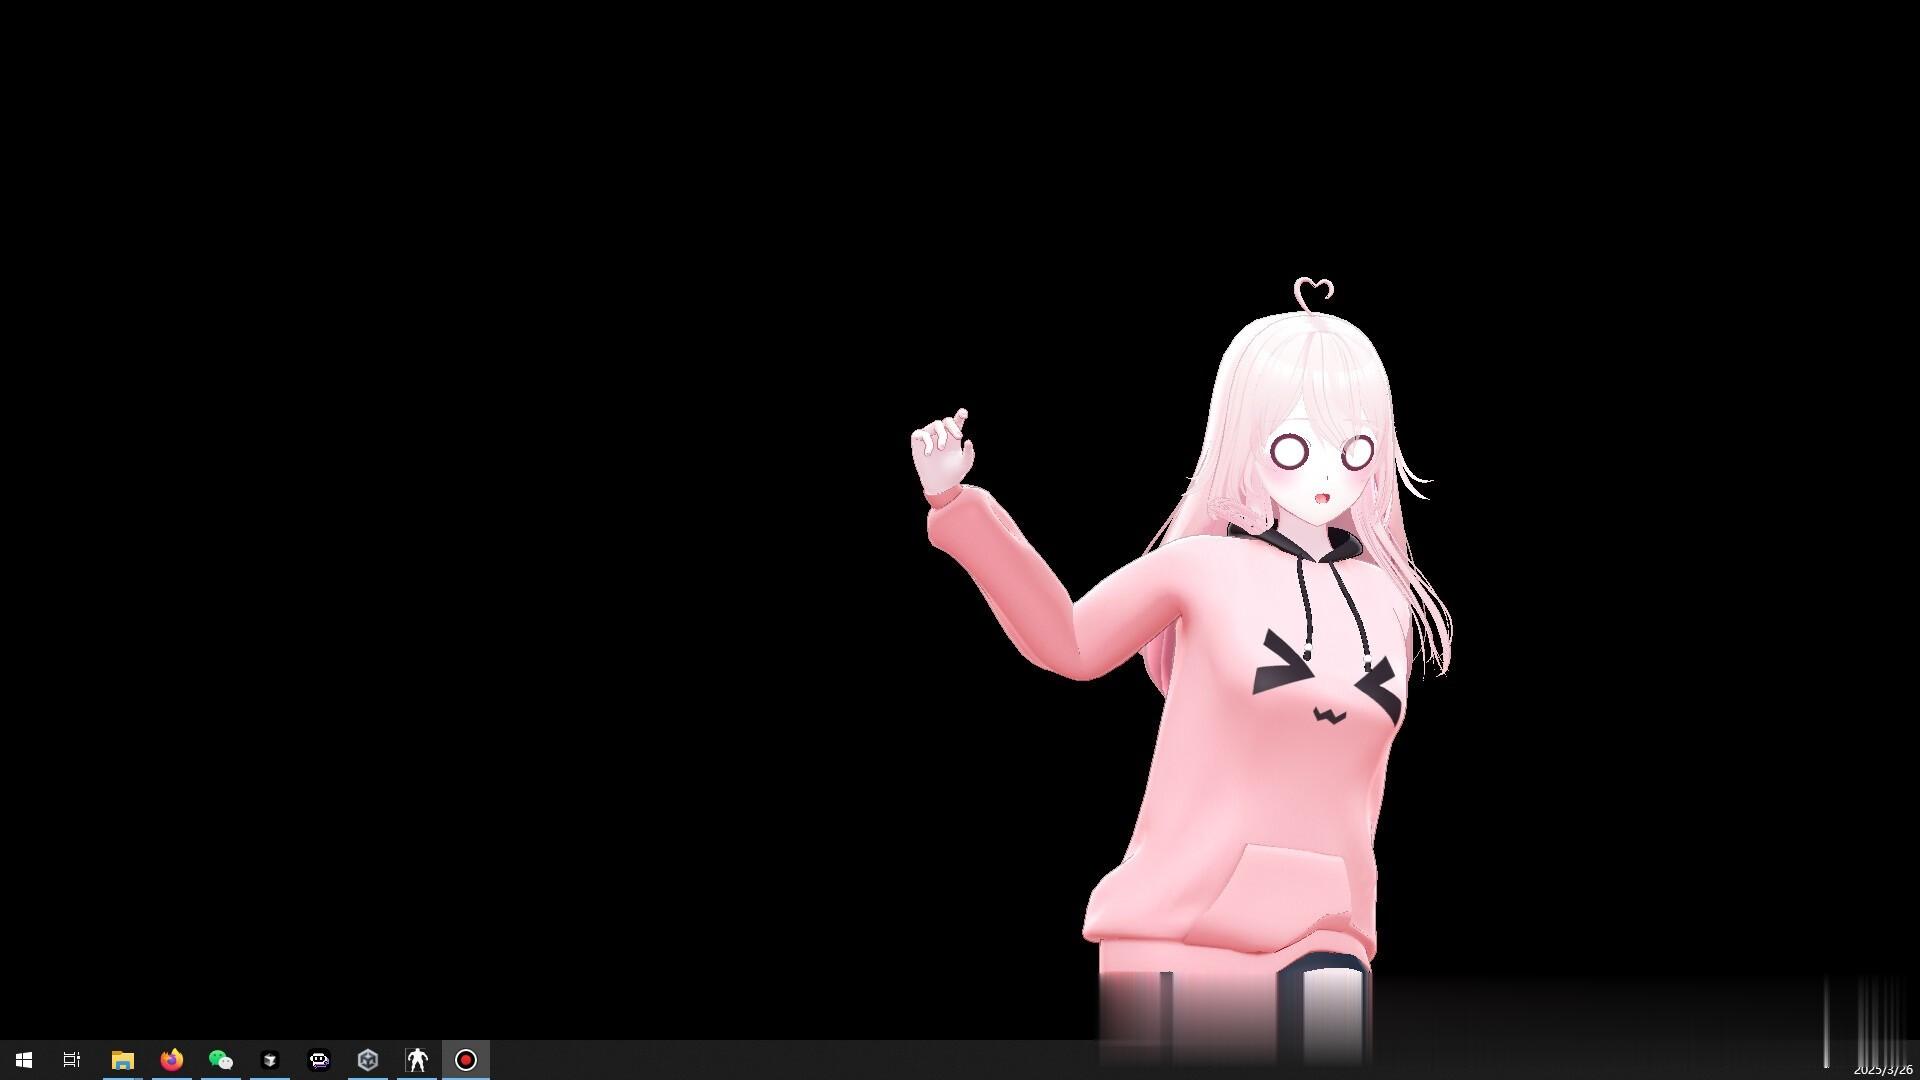Viewport: 1920px width, 1080px height.
Task: Launch Firefox from the taskbar
Action: tap(172, 1060)
